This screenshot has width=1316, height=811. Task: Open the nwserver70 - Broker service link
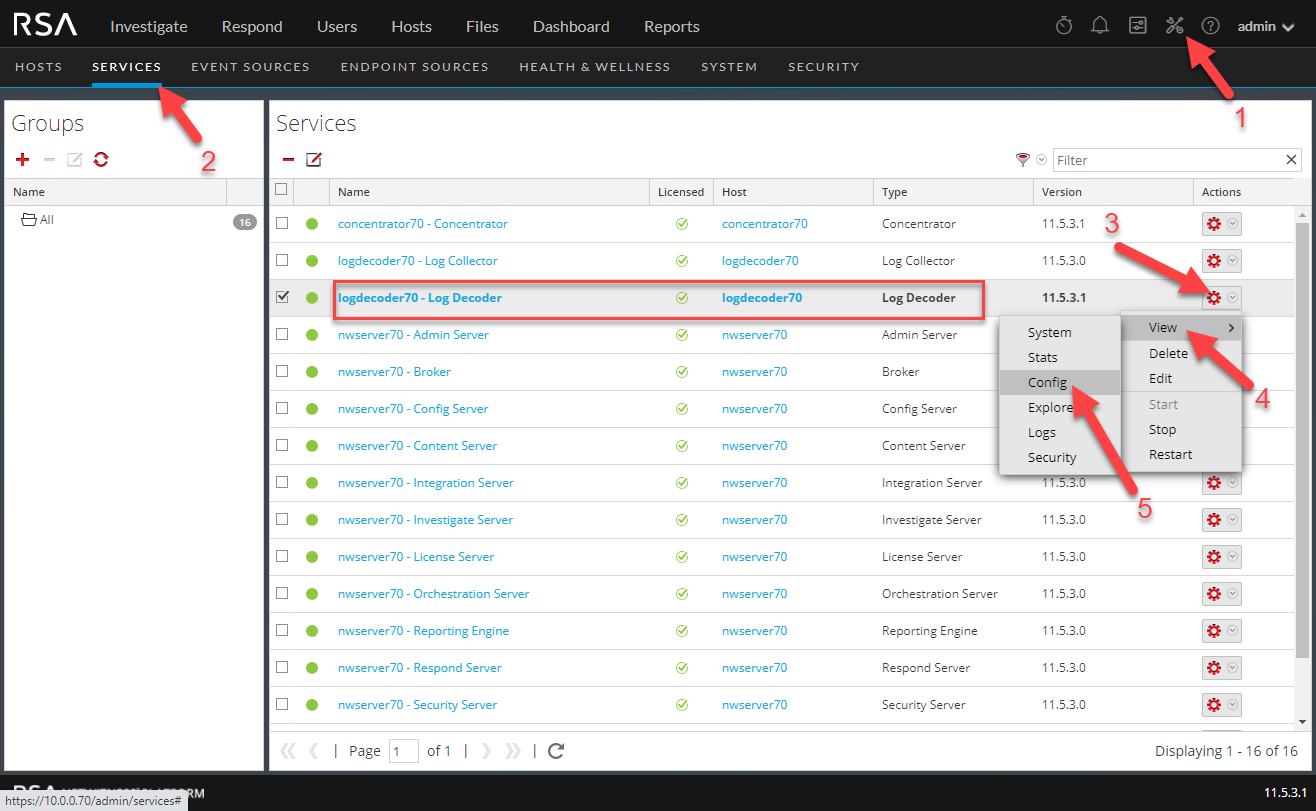(394, 371)
